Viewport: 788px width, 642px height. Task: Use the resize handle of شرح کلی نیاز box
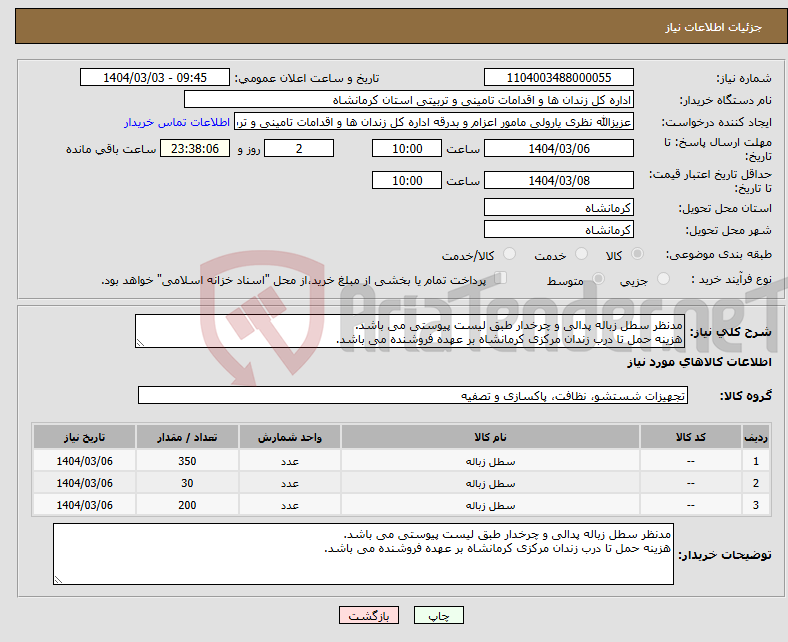[x=140, y=343]
